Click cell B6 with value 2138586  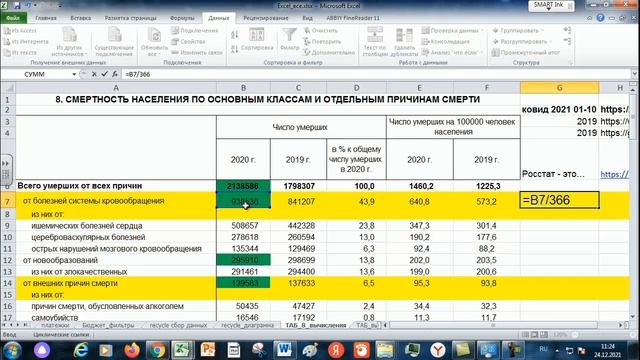tap(243, 186)
